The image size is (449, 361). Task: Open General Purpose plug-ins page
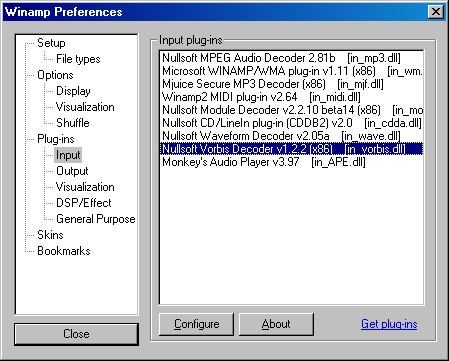tap(96, 219)
